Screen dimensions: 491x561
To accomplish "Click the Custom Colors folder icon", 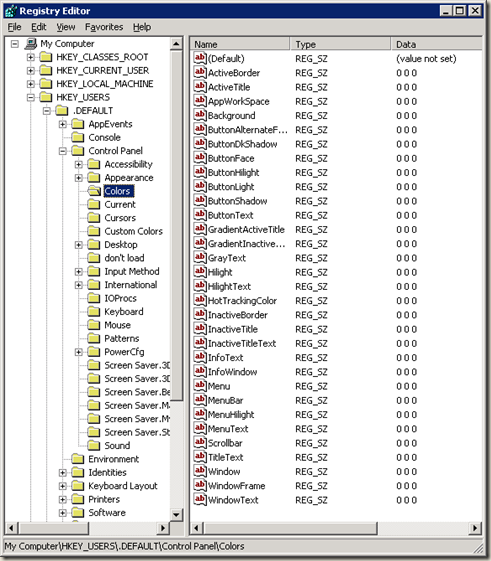I will [94, 231].
